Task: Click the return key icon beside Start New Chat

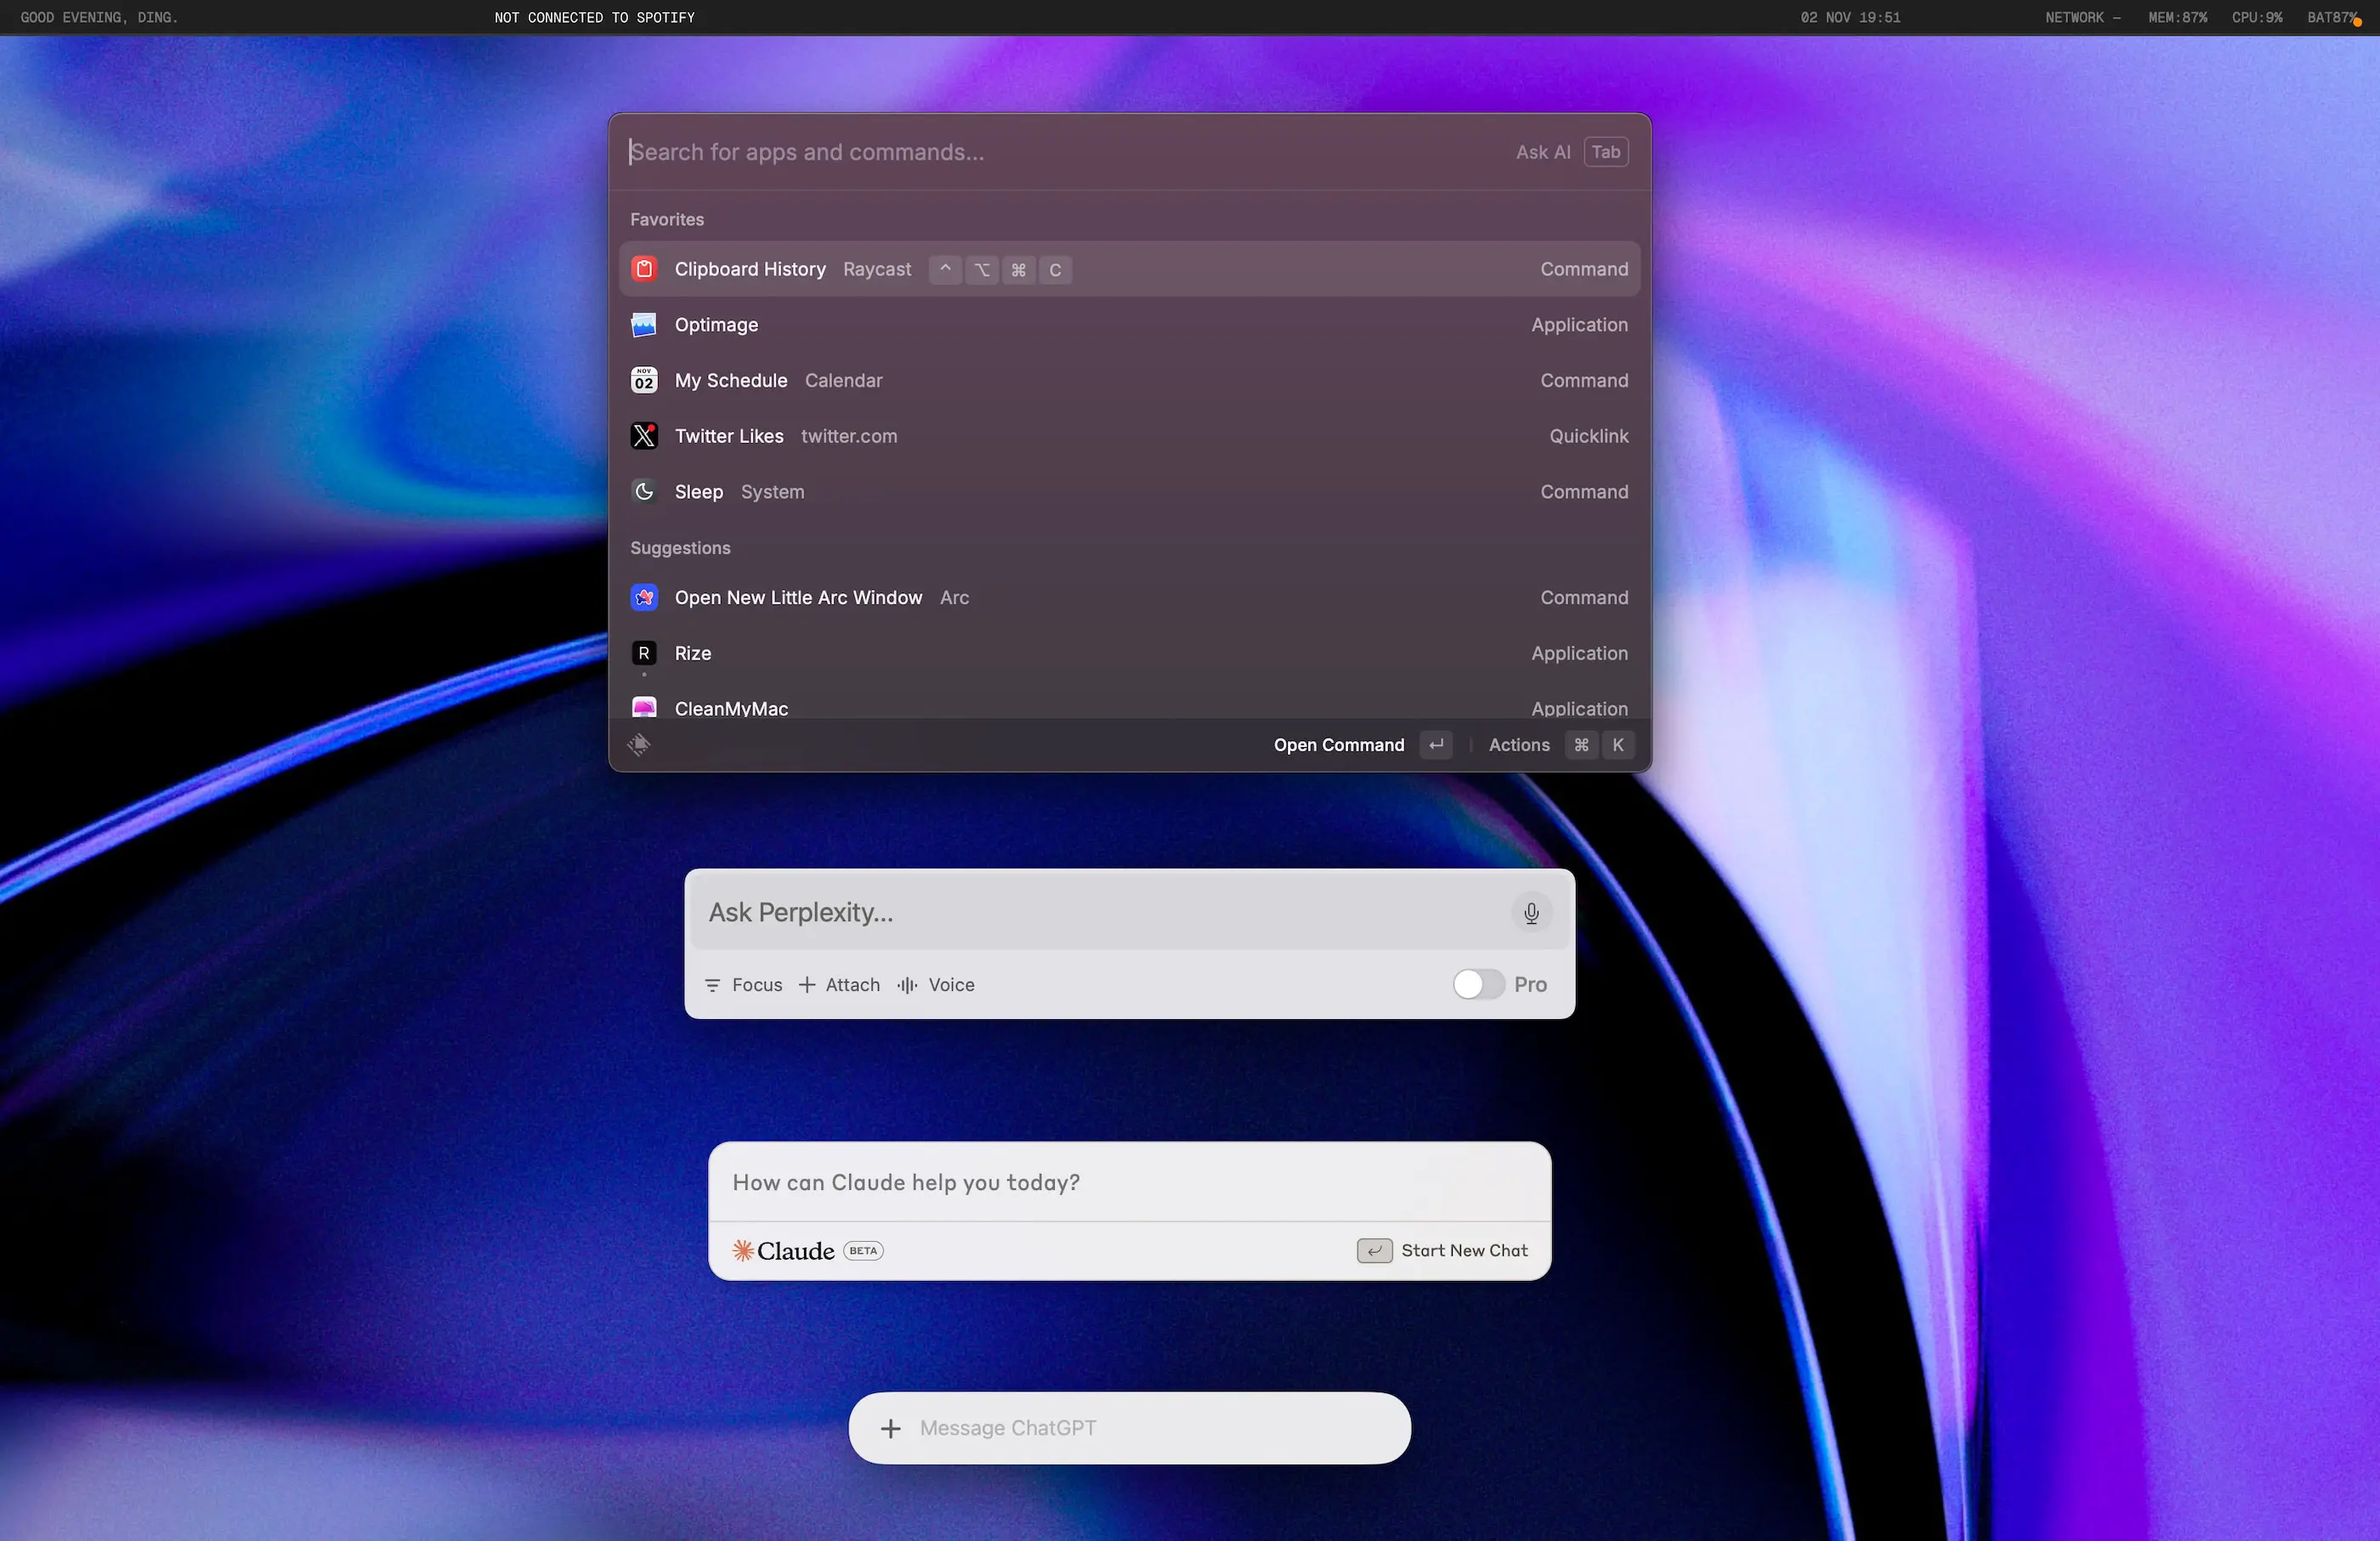Action: (x=1374, y=1251)
